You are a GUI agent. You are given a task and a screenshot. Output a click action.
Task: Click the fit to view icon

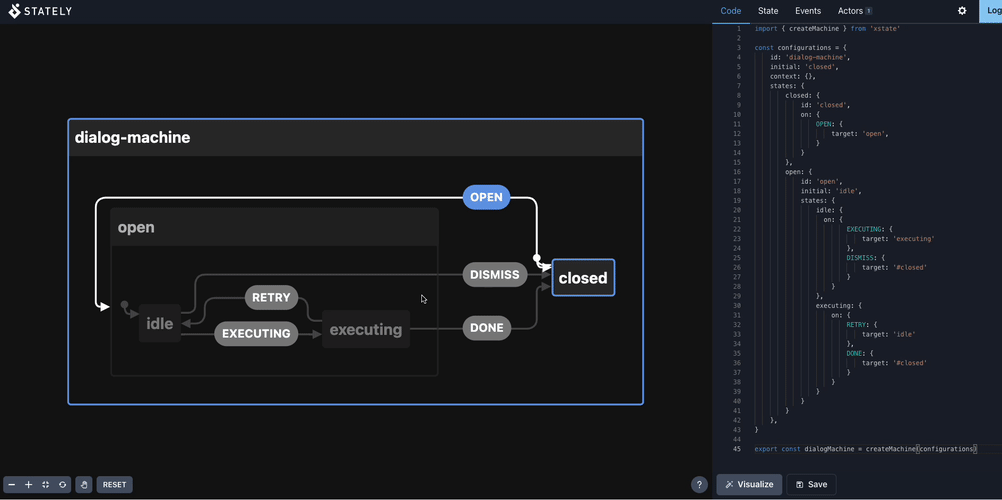46,485
